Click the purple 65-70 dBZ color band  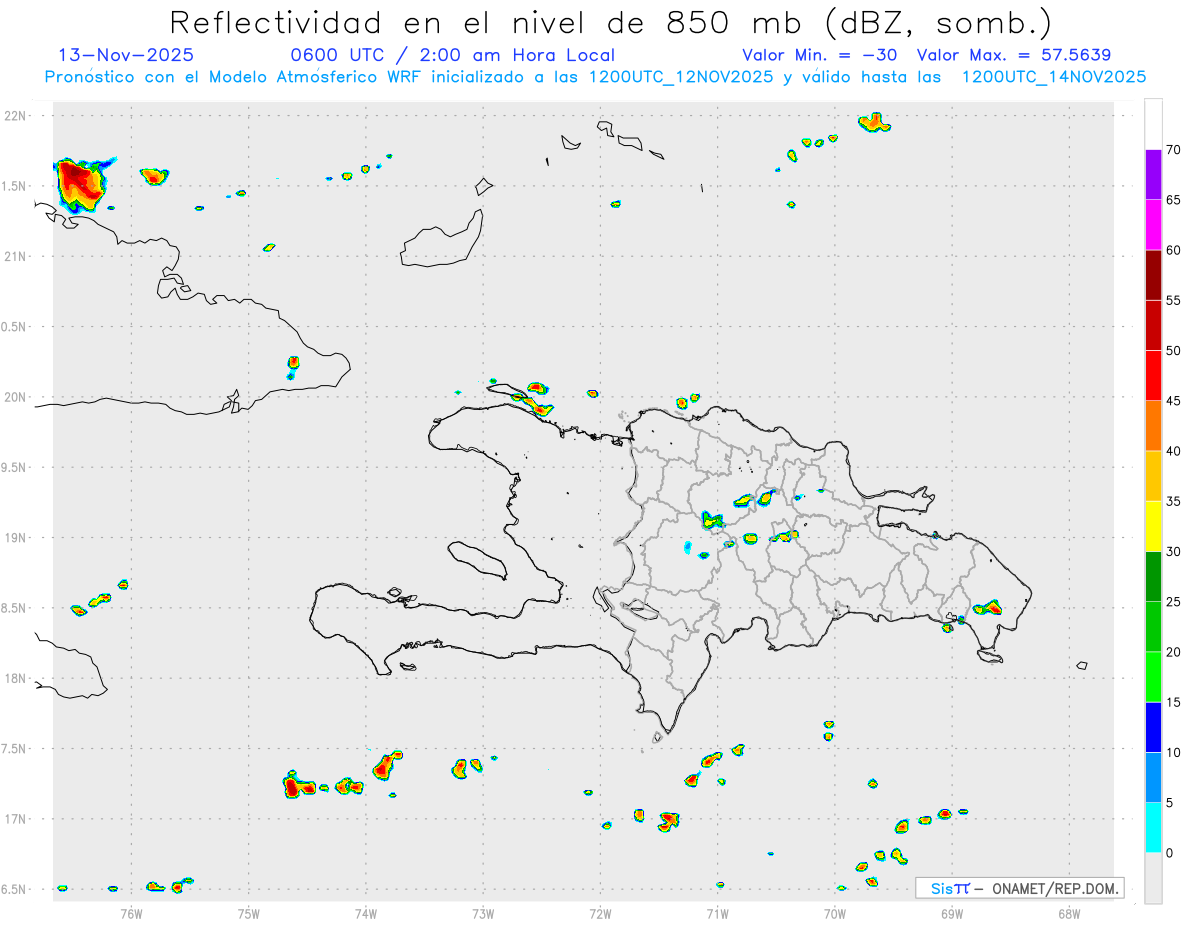click(1153, 175)
